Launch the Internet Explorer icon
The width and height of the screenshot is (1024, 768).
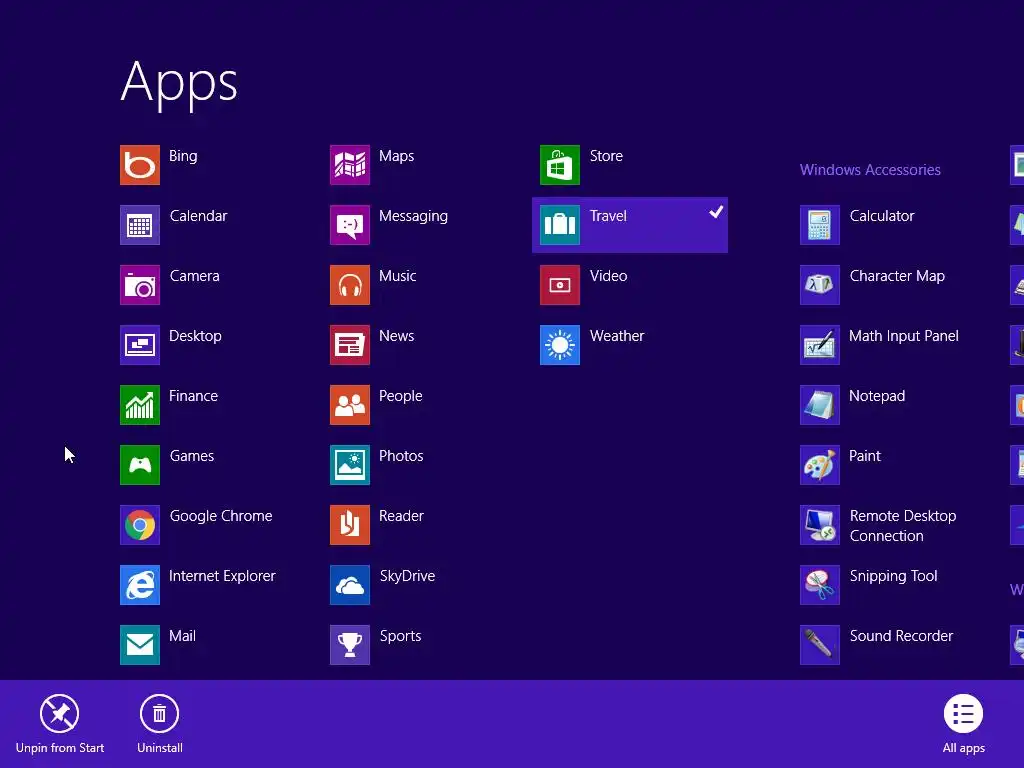click(x=140, y=586)
